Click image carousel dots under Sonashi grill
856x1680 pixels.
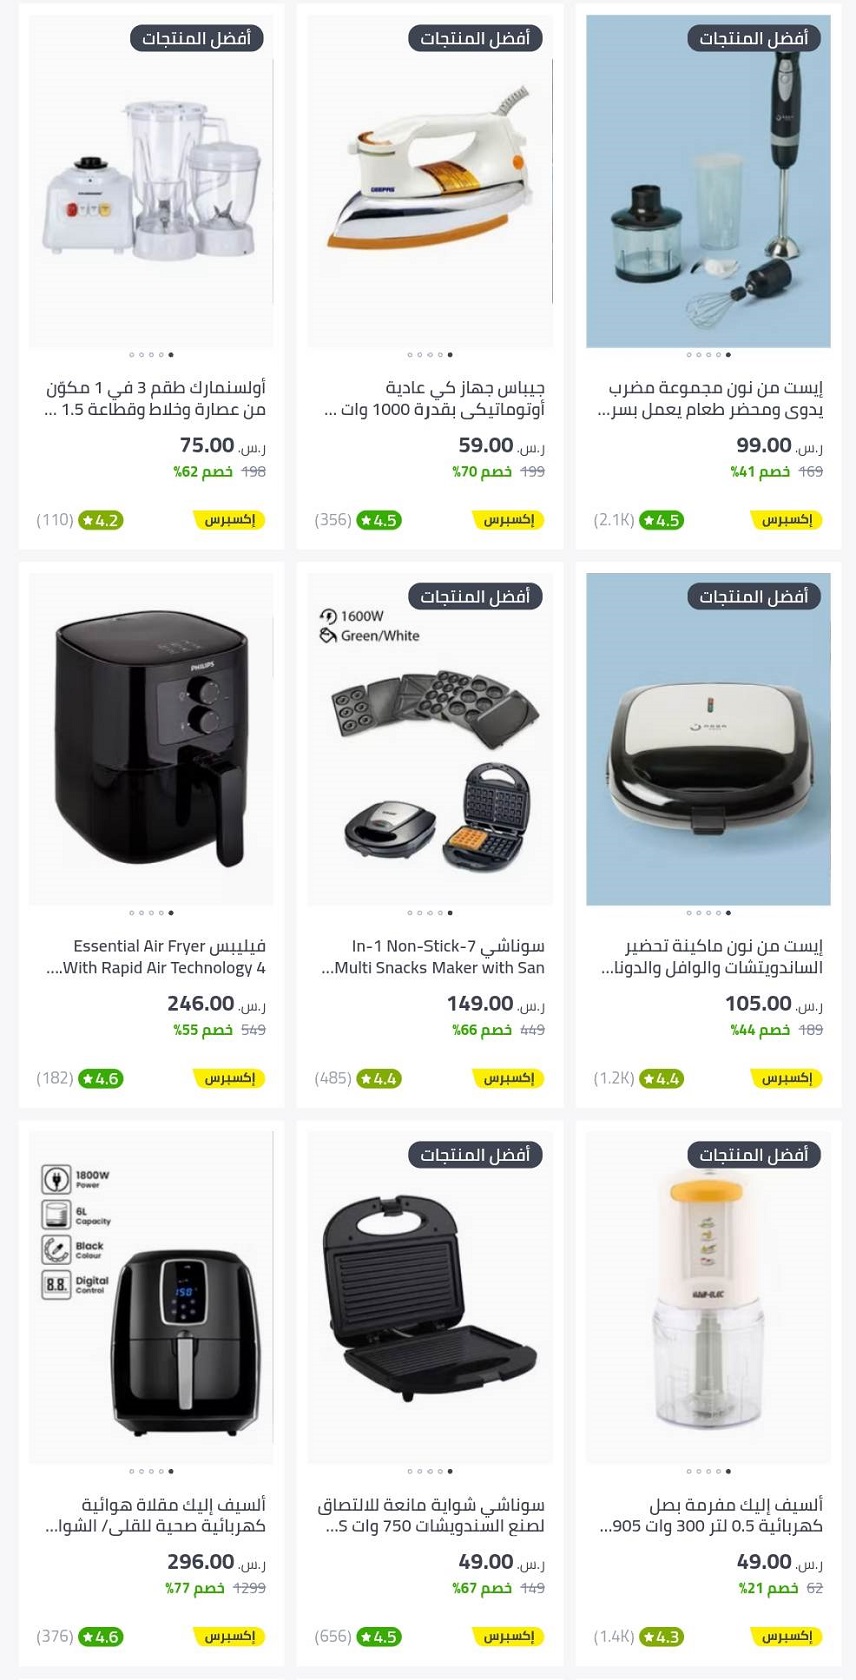[x=430, y=1471]
